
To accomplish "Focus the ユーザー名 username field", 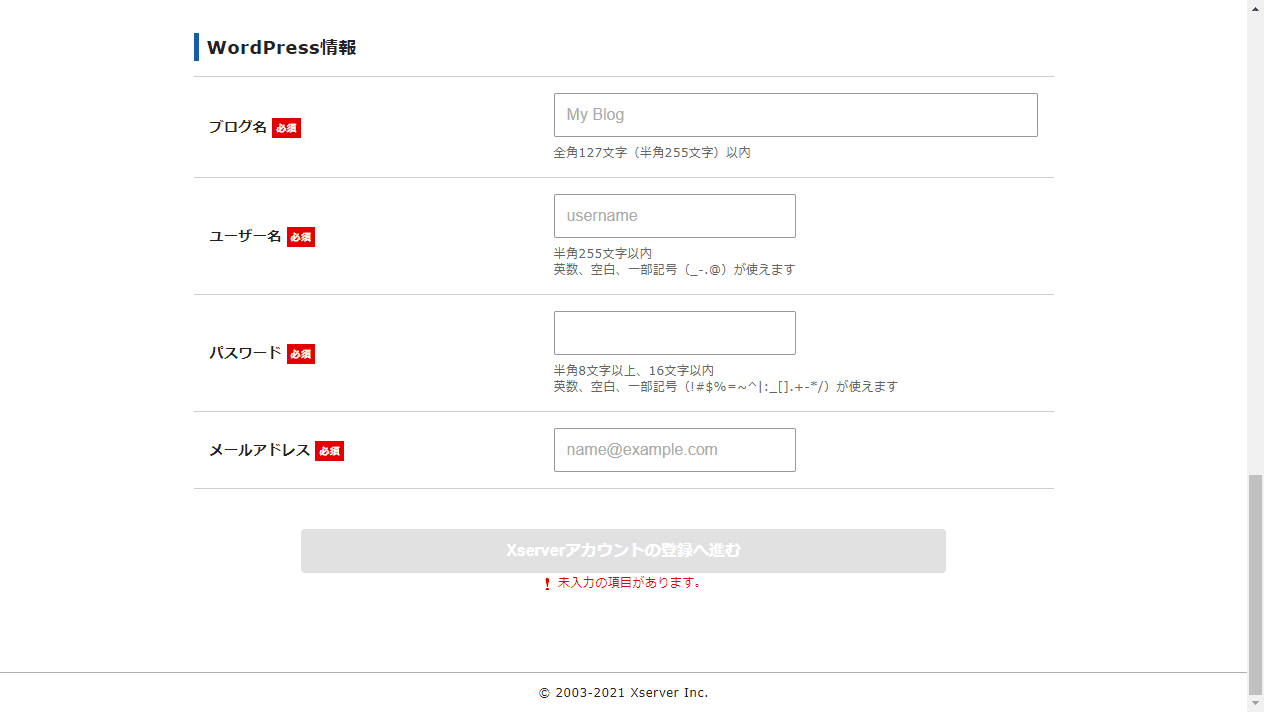I will (x=675, y=216).
